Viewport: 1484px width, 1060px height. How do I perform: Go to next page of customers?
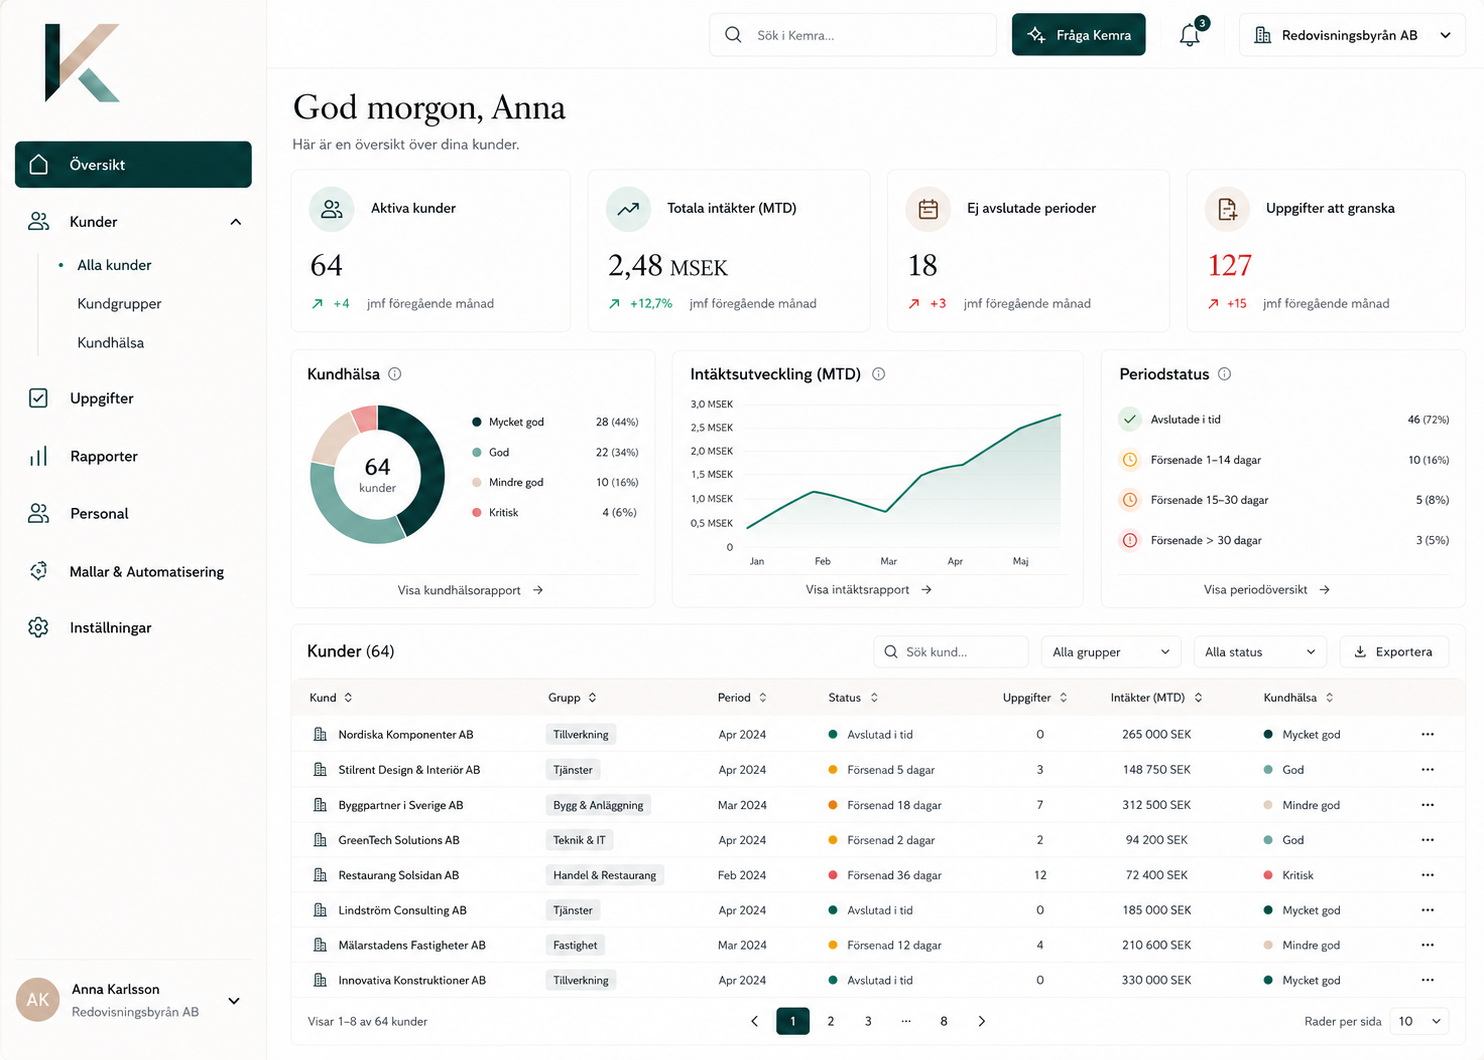pos(982,1021)
